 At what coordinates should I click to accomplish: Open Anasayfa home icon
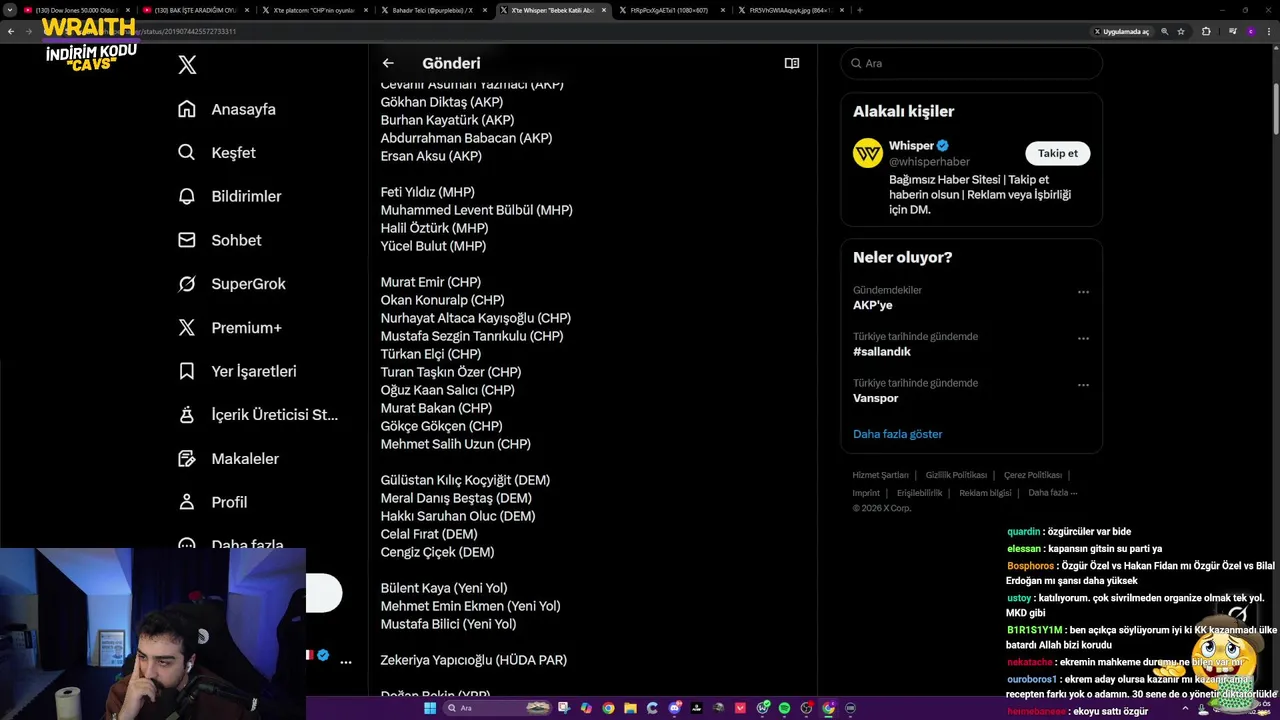[x=187, y=109]
